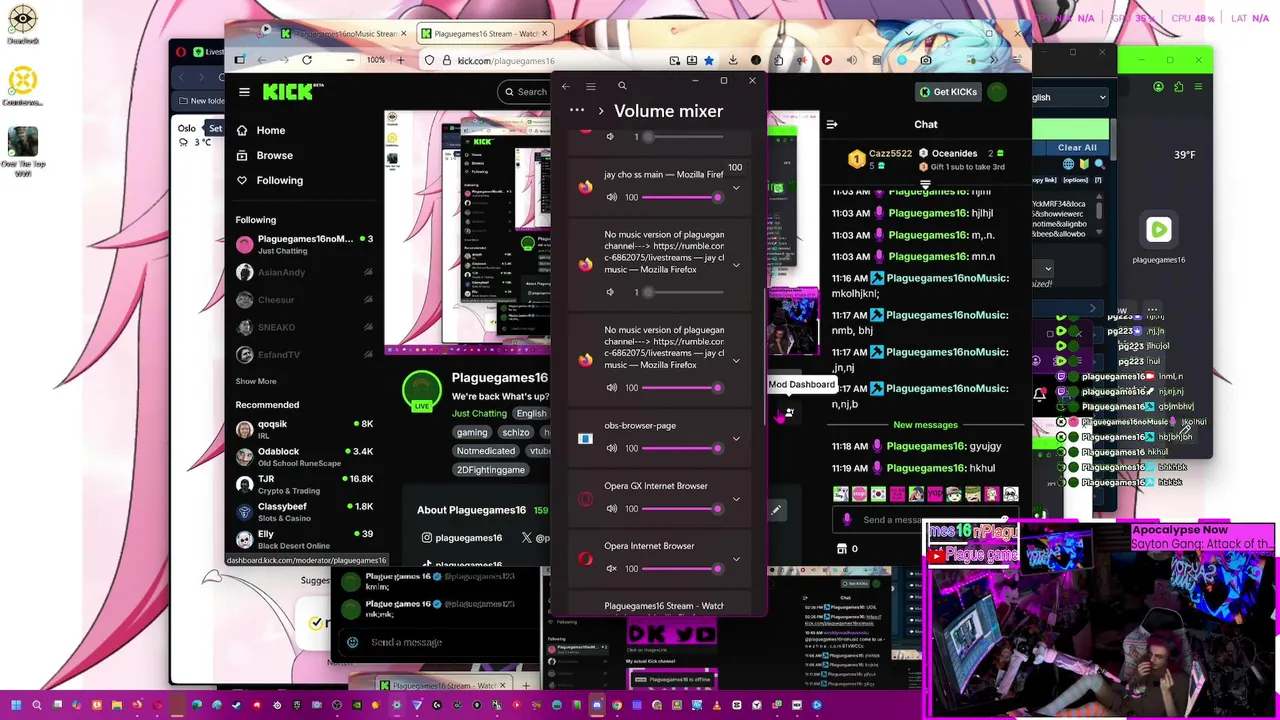Open recommended channel Classybeef
Image resolution: width=1280 pixels, height=720 pixels.
click(305, 511)
